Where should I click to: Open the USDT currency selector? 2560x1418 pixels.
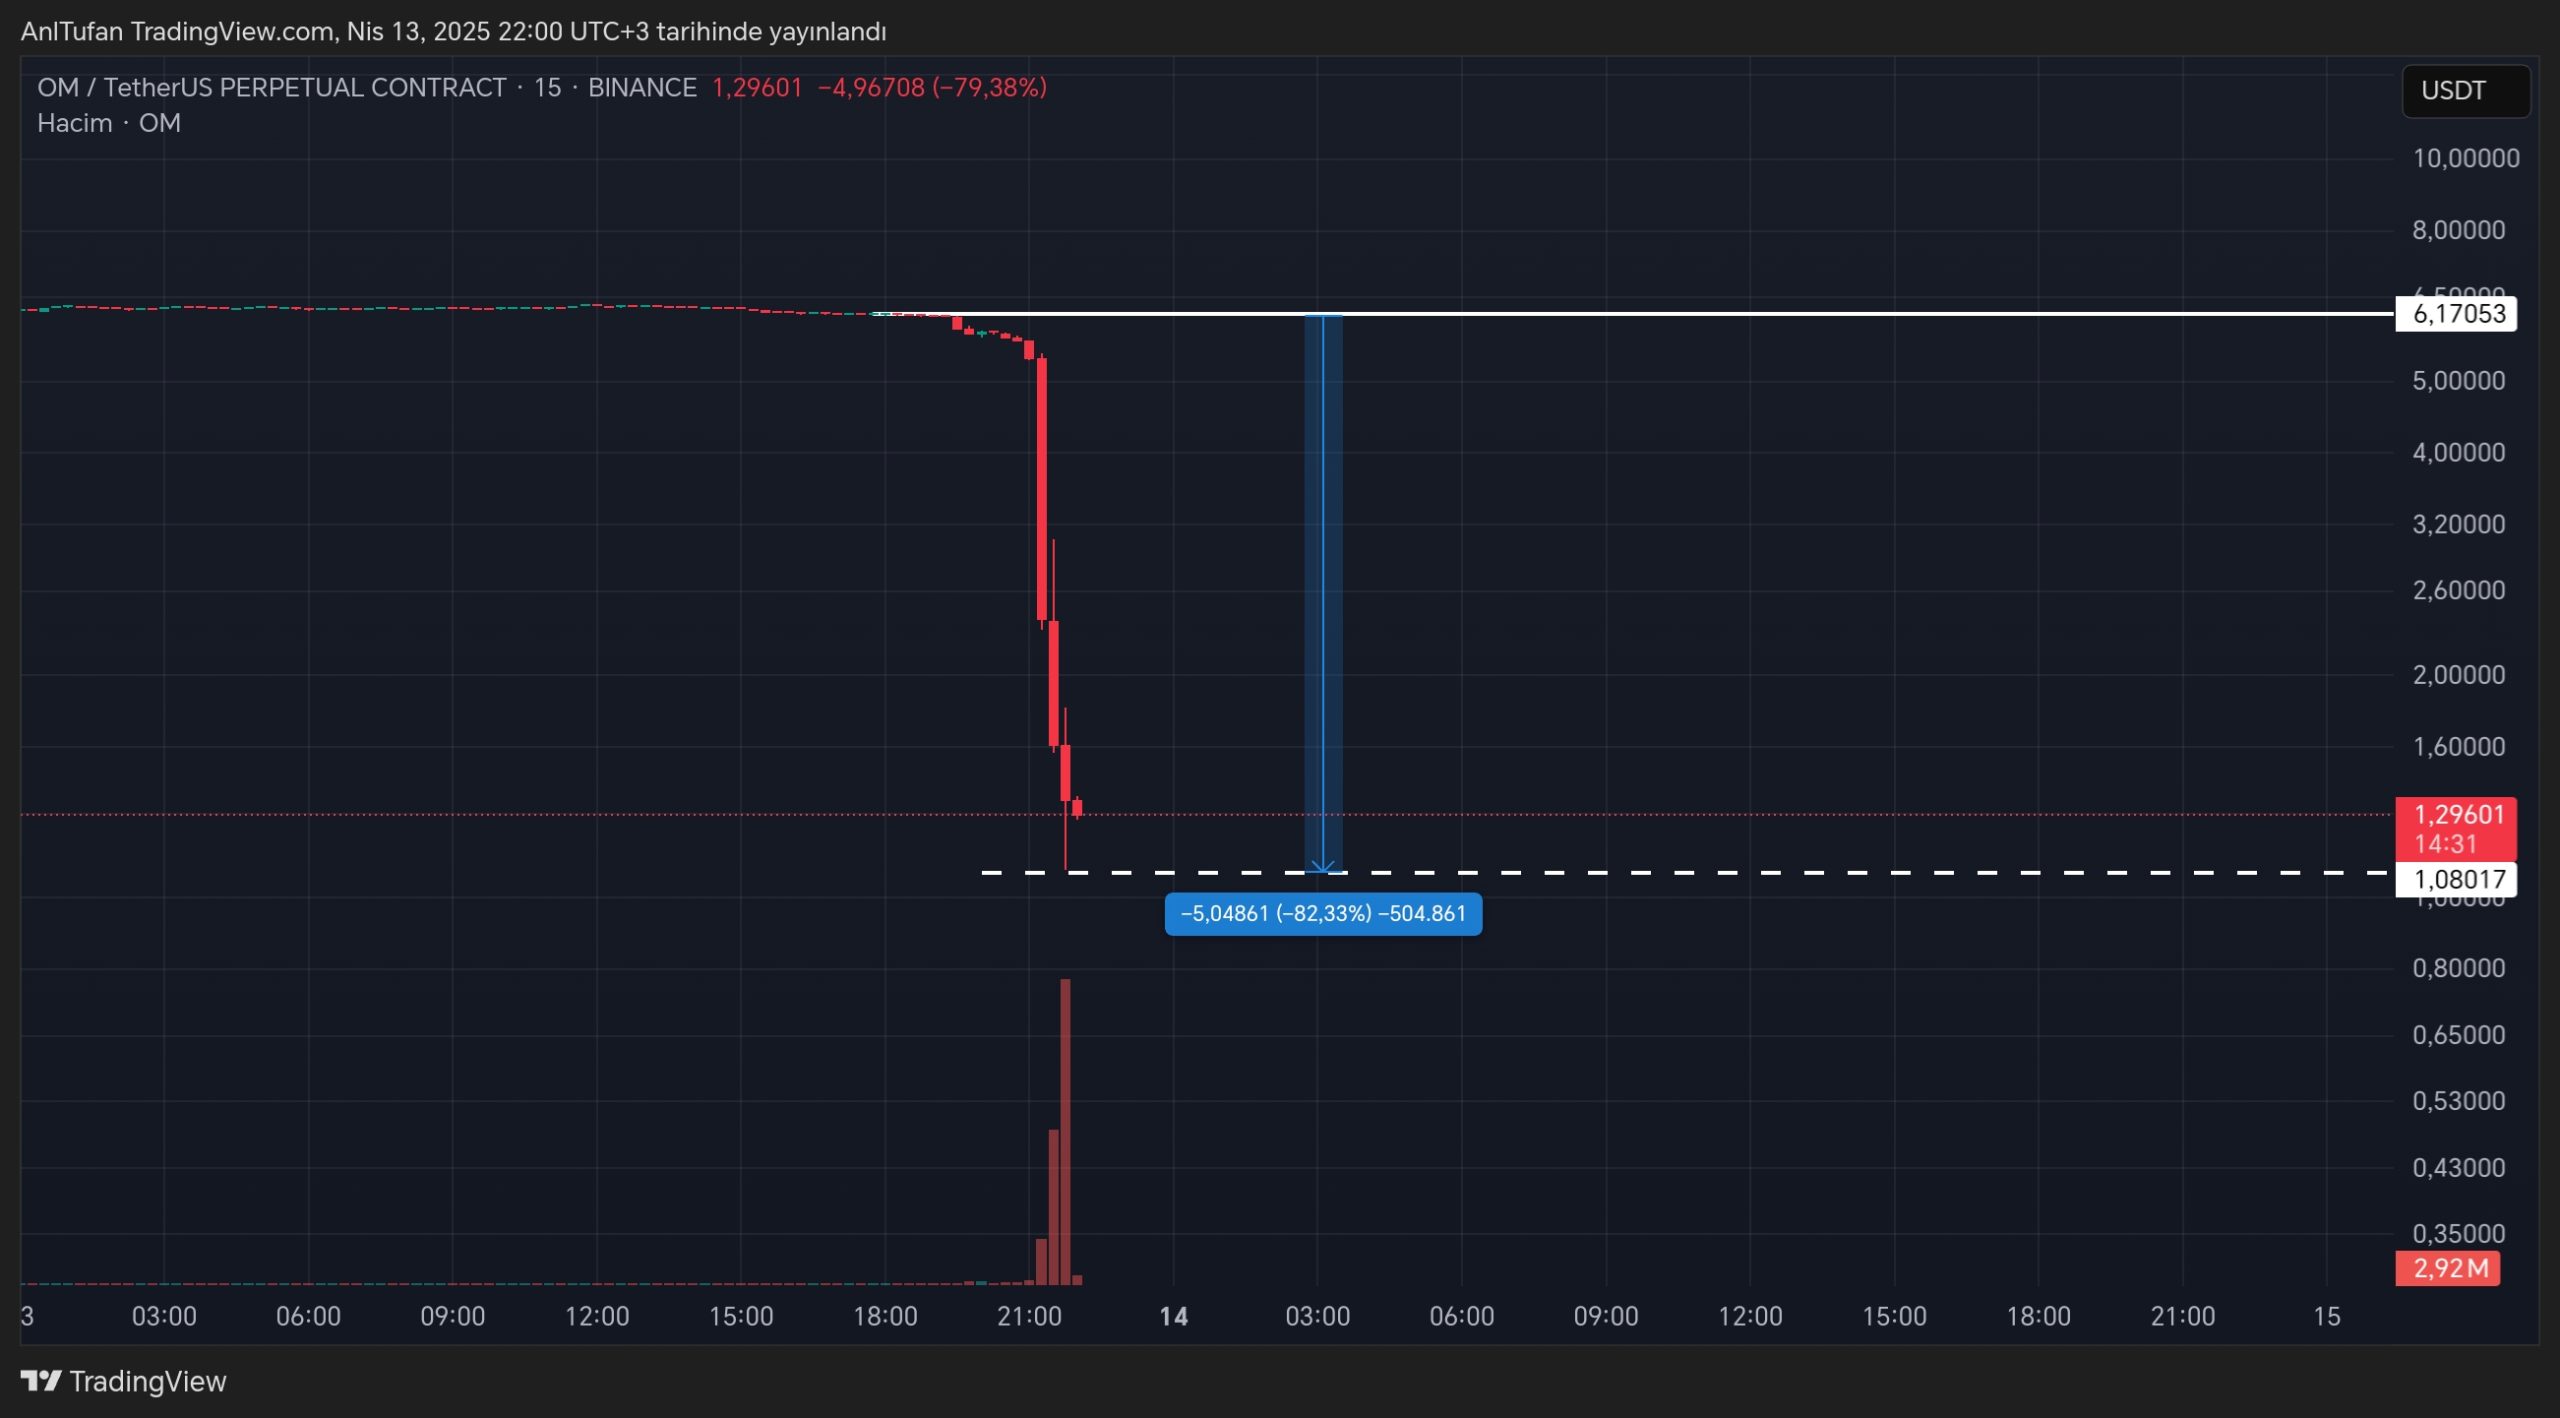pos(2465,91)
